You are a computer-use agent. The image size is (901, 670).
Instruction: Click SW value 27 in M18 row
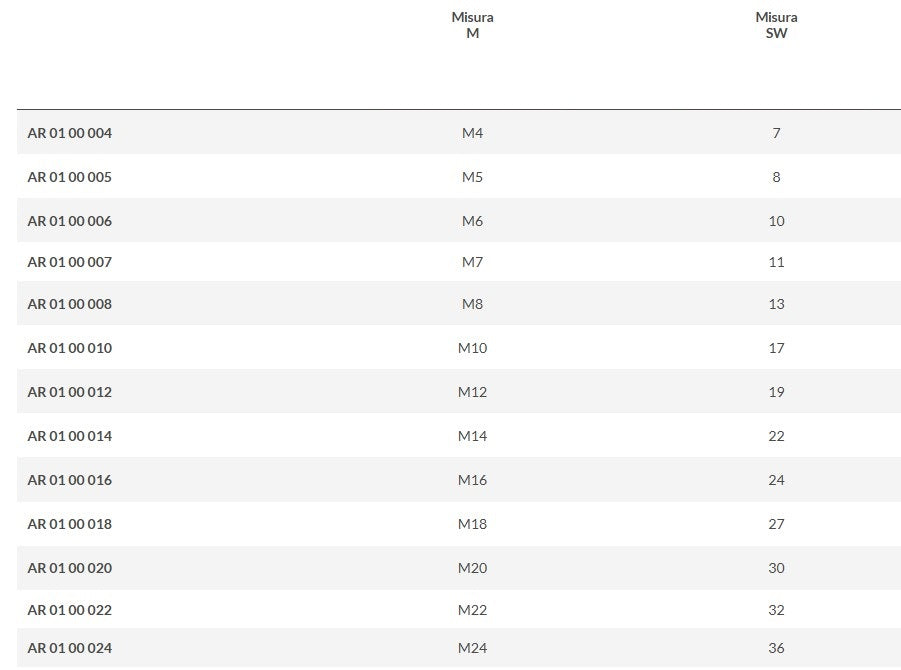click(x=776, y=524)
